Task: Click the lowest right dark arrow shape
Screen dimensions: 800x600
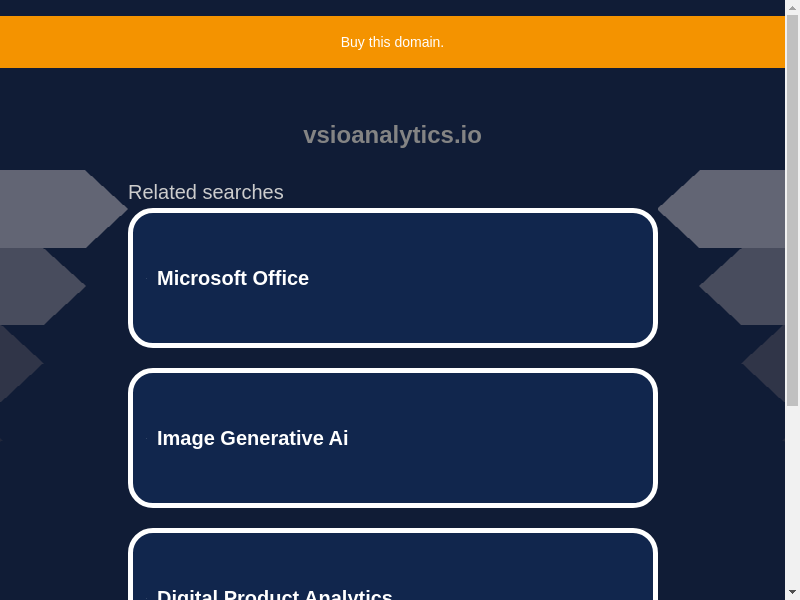Action: (x=768, y=364)
